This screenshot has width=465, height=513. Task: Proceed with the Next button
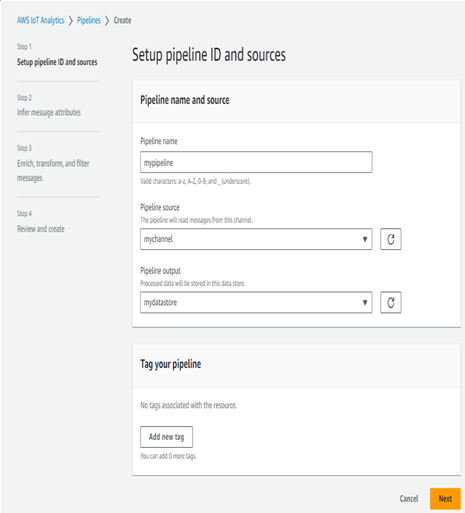pyautogui.click(x=445, y=499)
